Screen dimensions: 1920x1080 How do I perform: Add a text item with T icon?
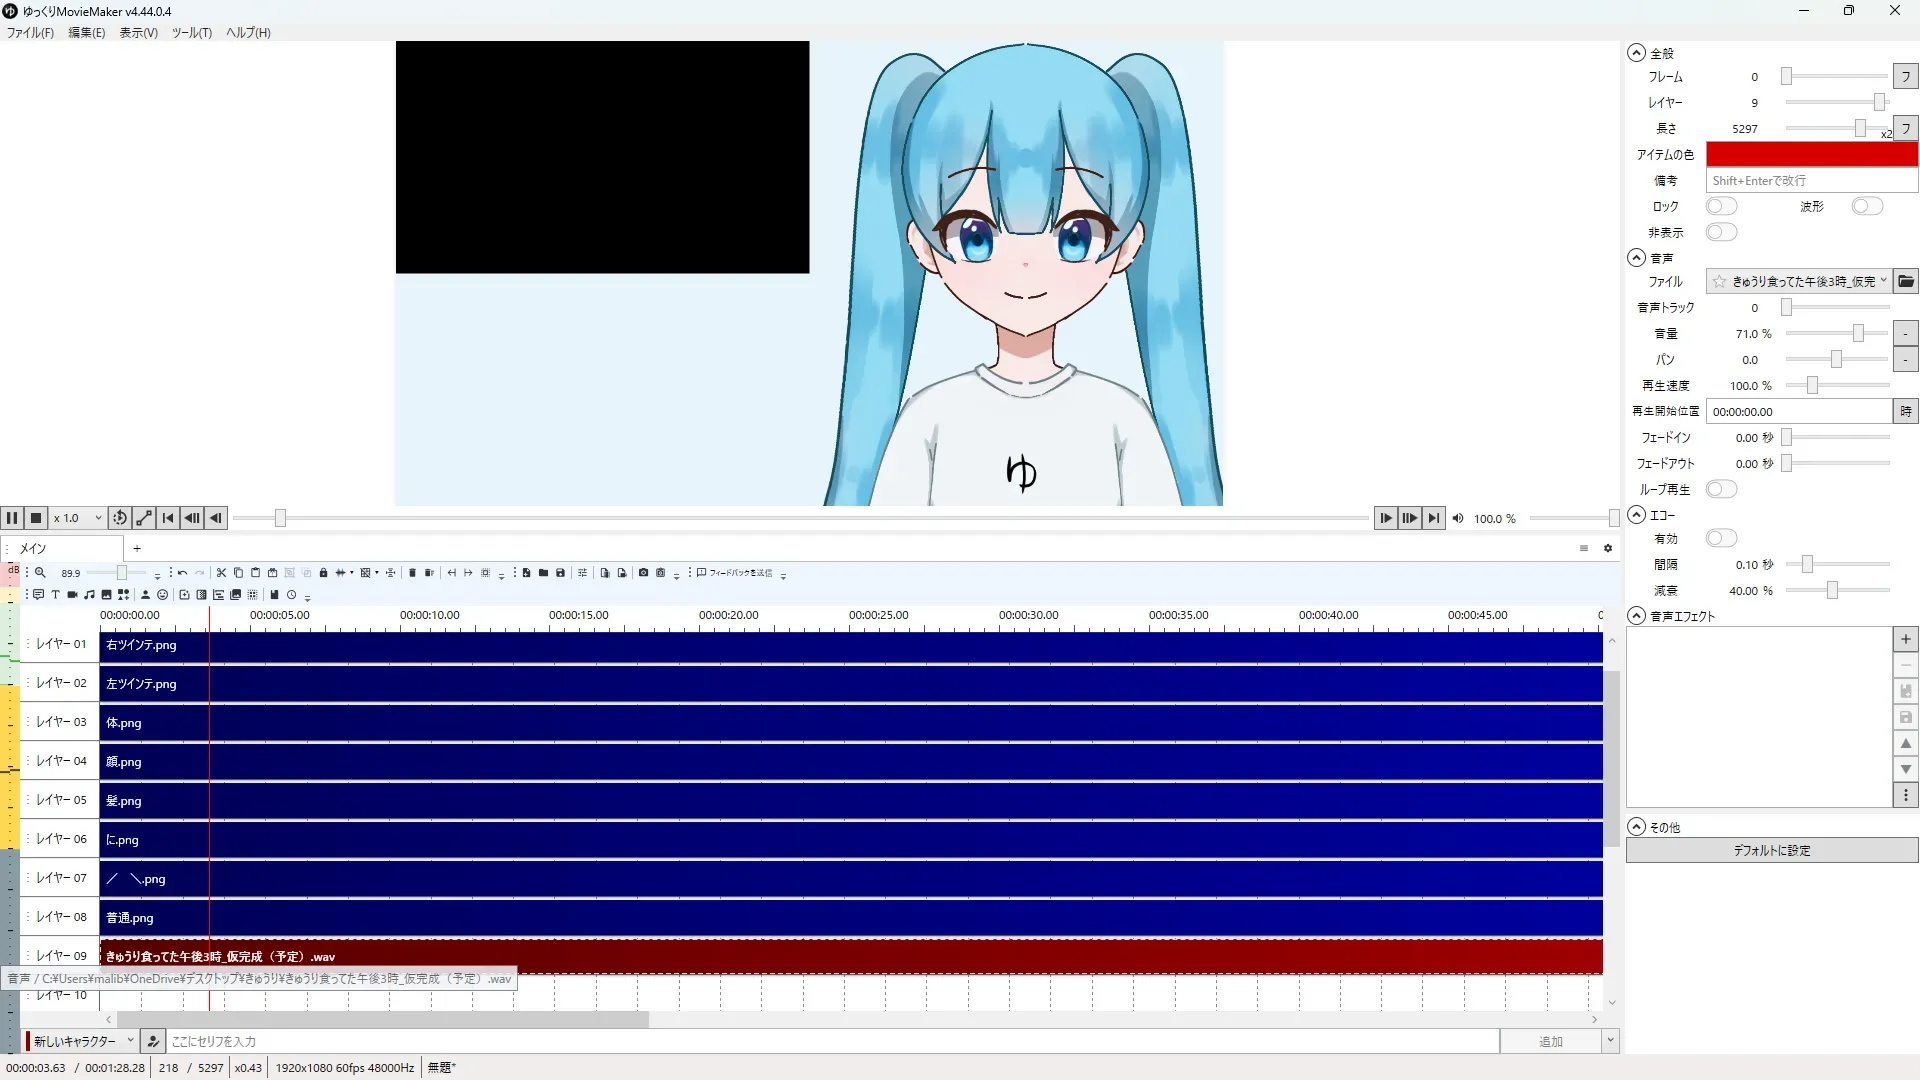tap(55, 595)
